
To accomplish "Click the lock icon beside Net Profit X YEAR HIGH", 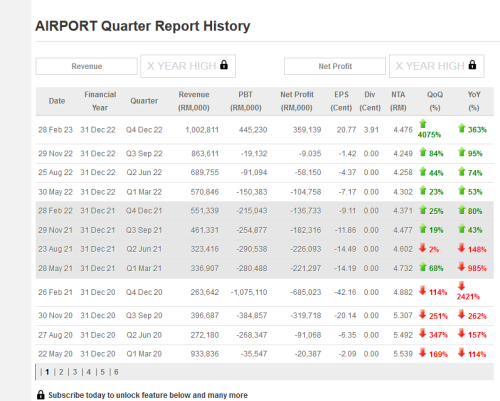I will (472, 65).
